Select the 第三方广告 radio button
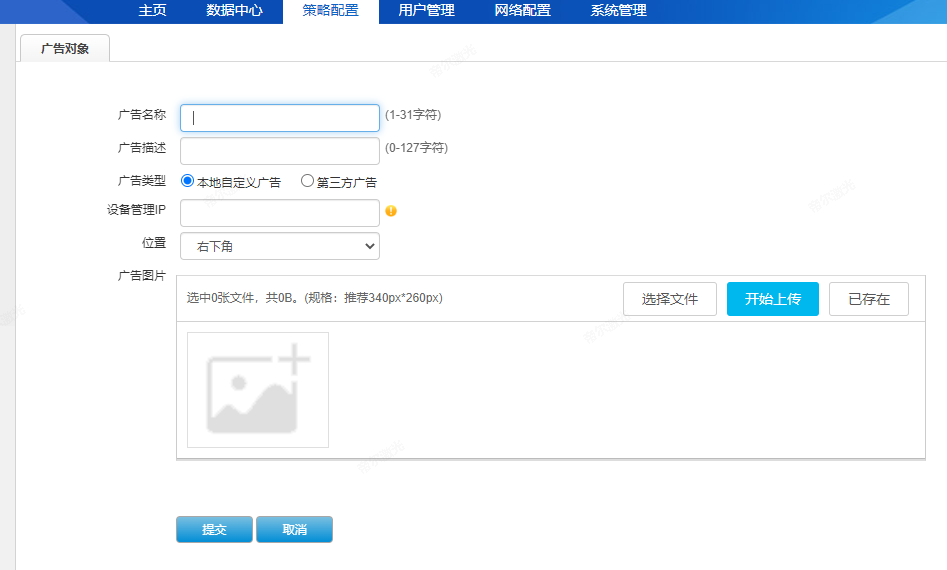Screen dimensions: 947x570 [307, 181]
